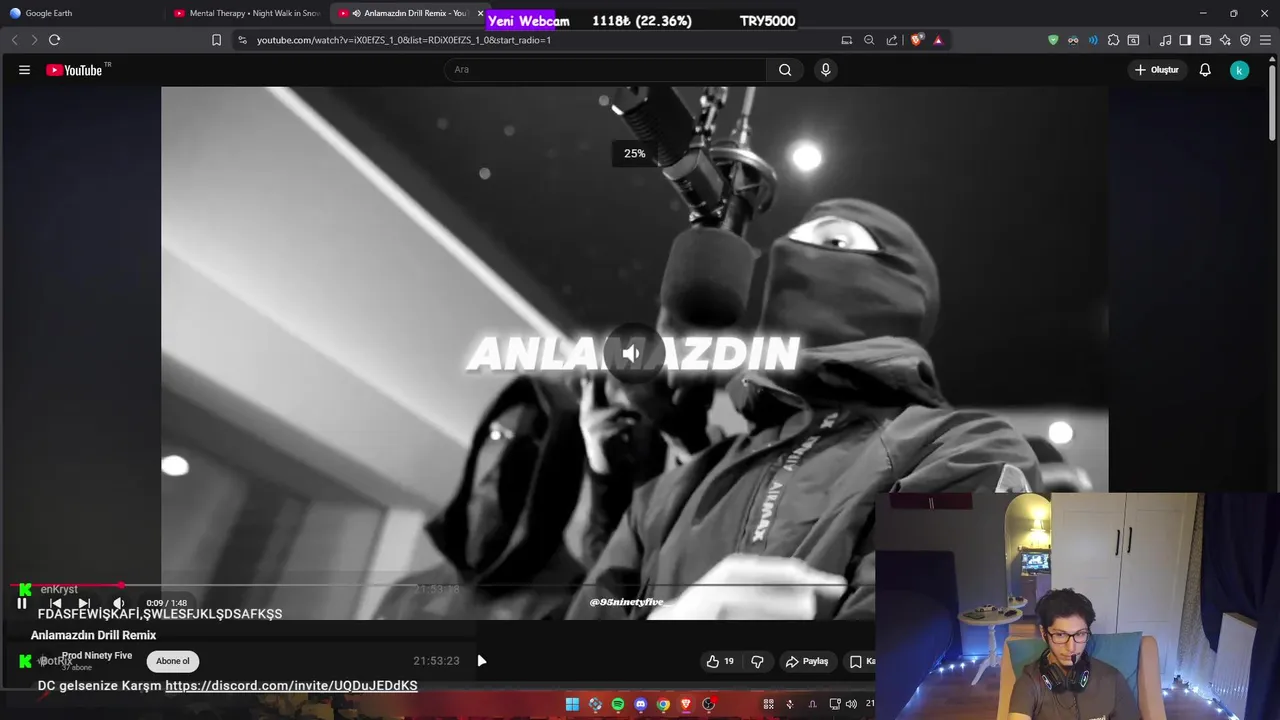Open the music note playlist icon
Image resolution: width=1280 pixels, height=720 pixels.
1165,40
